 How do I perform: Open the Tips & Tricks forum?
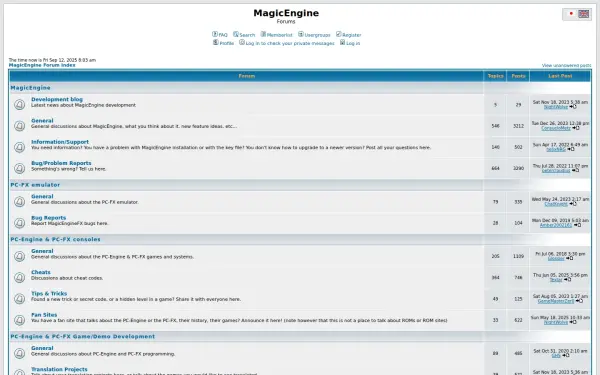click(x=49, y=293)
